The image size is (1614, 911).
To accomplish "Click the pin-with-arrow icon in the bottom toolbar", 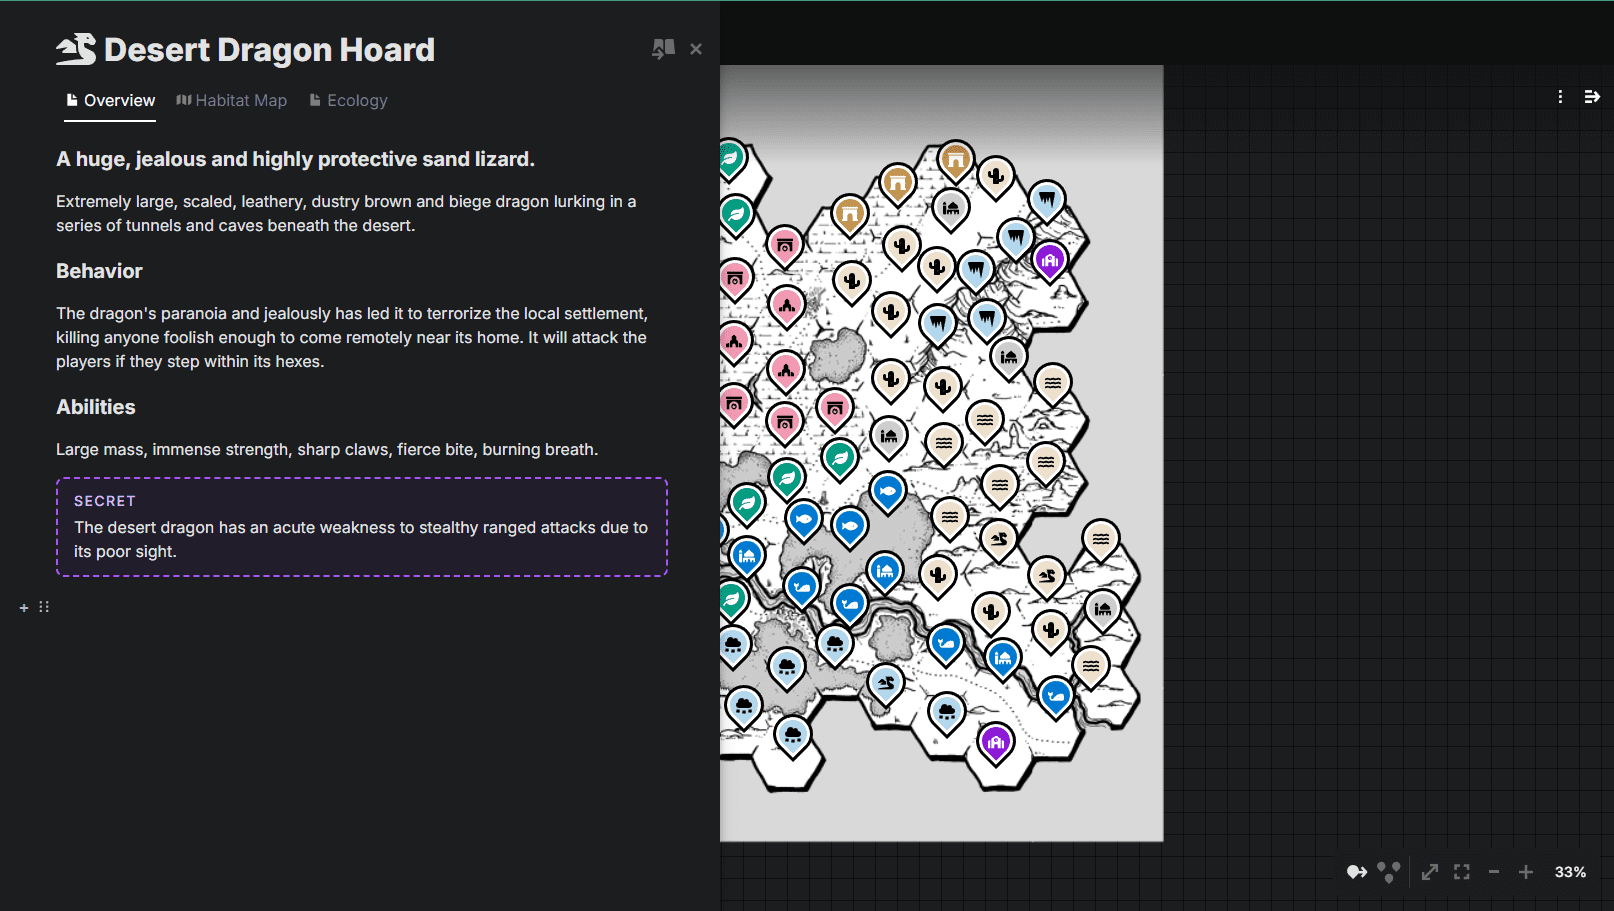I will pyautogui.click(x=1356, y=871).
